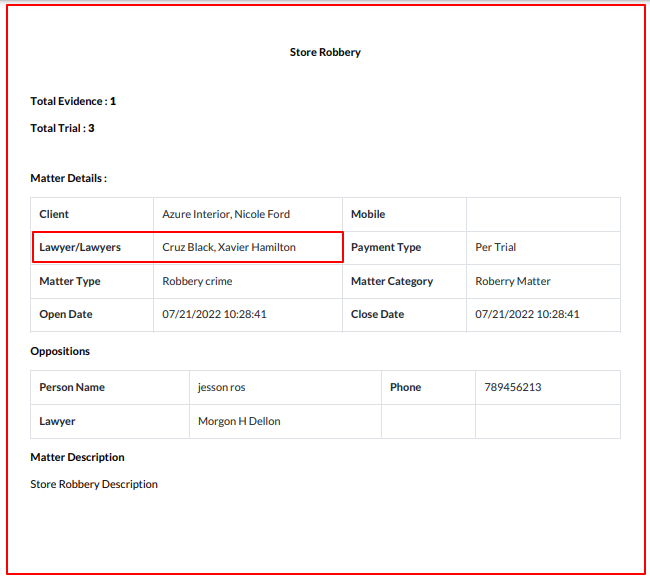Select opposition lawyer 'Morgon H Dellon'
Screen dimensions: 650x579
click(239, 422)
